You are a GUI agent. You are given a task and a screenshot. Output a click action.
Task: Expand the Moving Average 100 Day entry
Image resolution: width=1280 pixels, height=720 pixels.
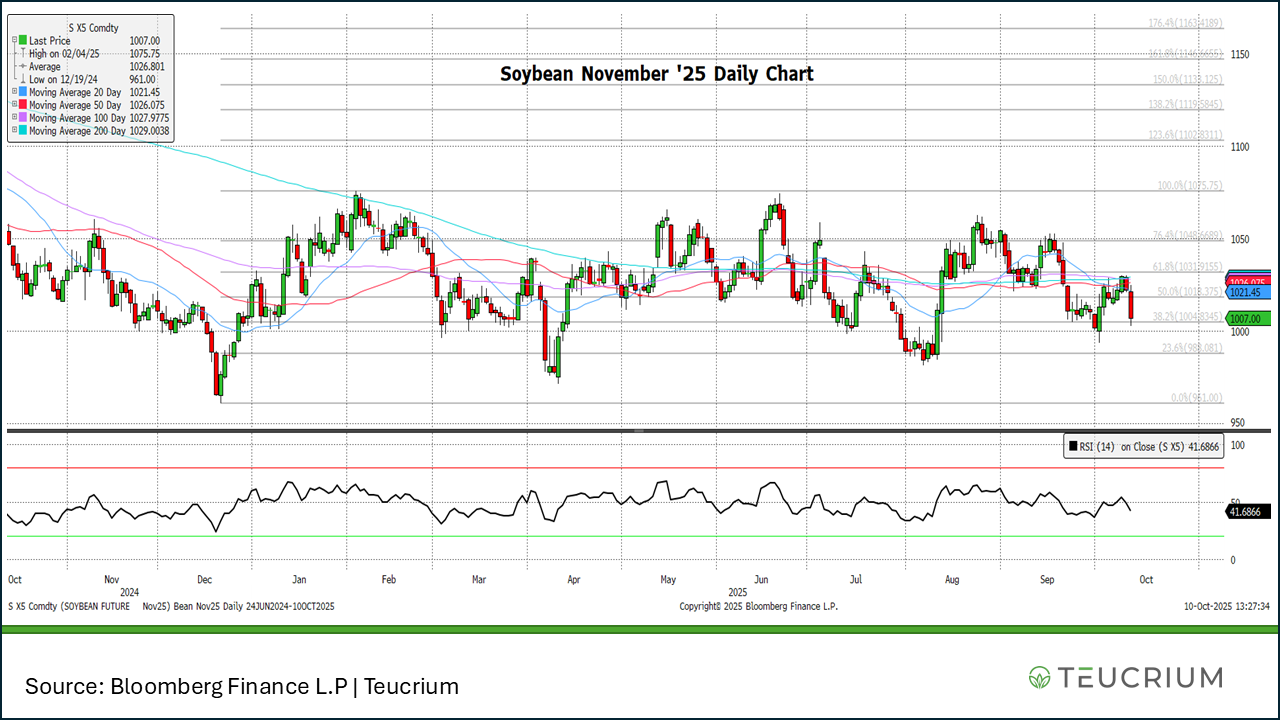(x=15, y=118)
